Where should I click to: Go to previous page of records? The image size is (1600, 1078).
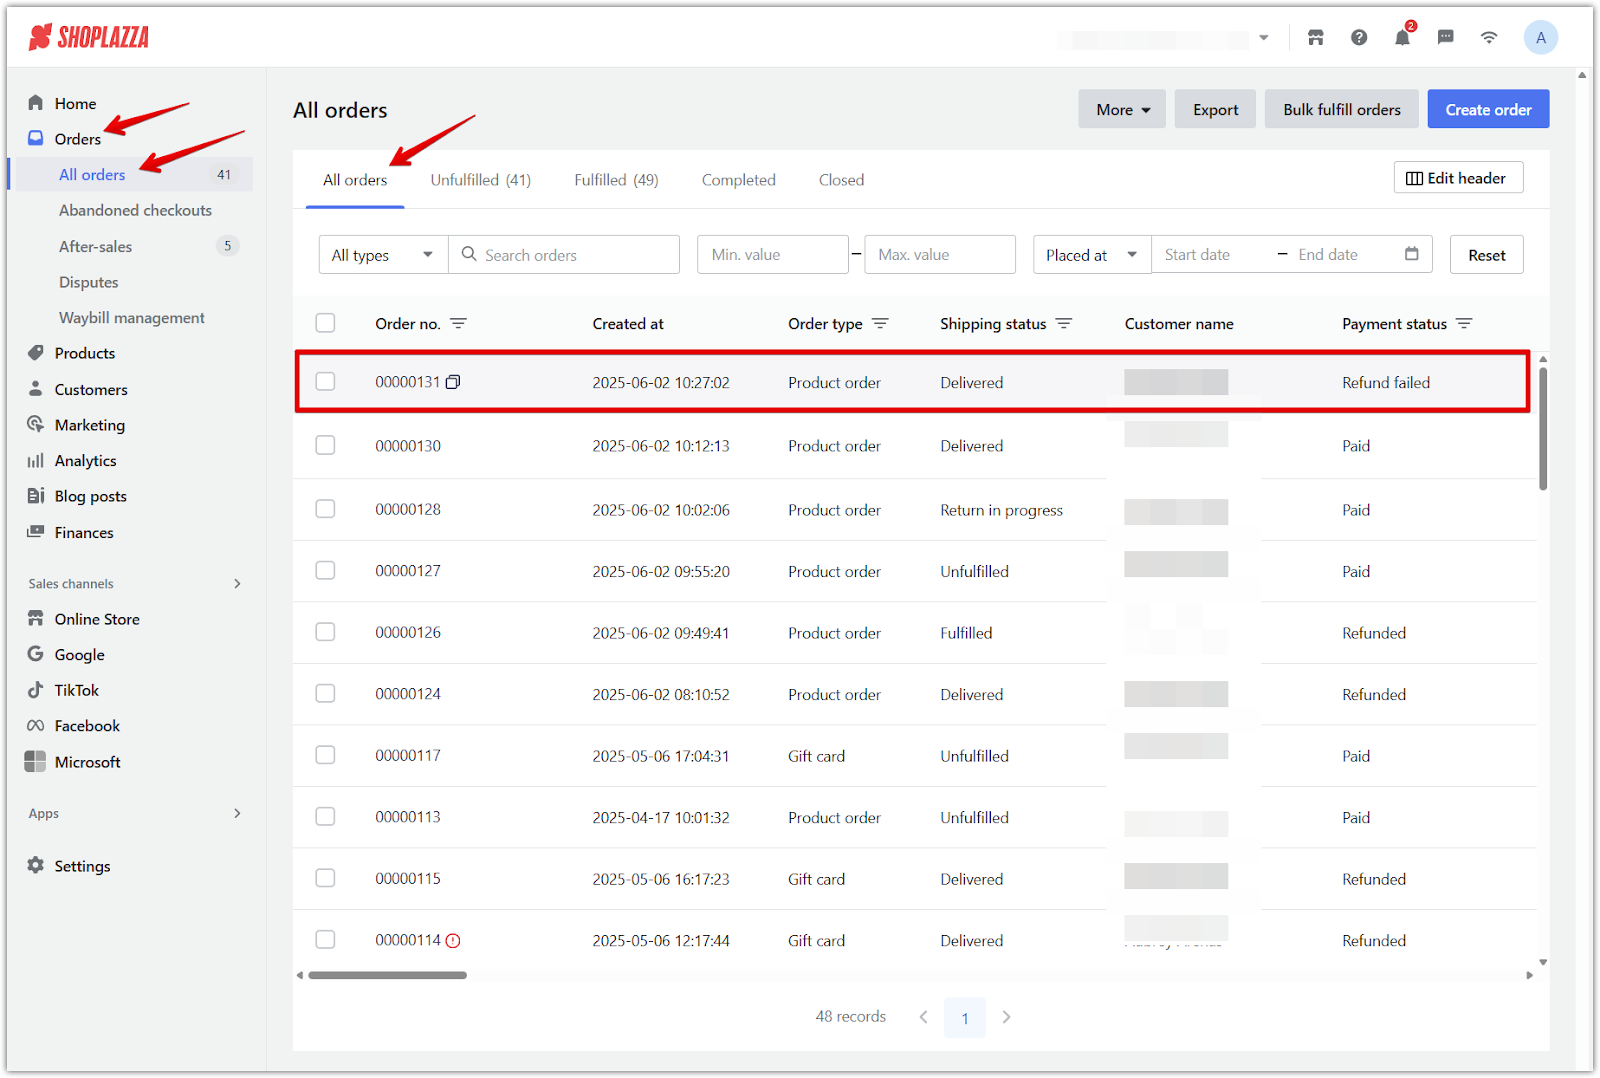point(923,1017)
